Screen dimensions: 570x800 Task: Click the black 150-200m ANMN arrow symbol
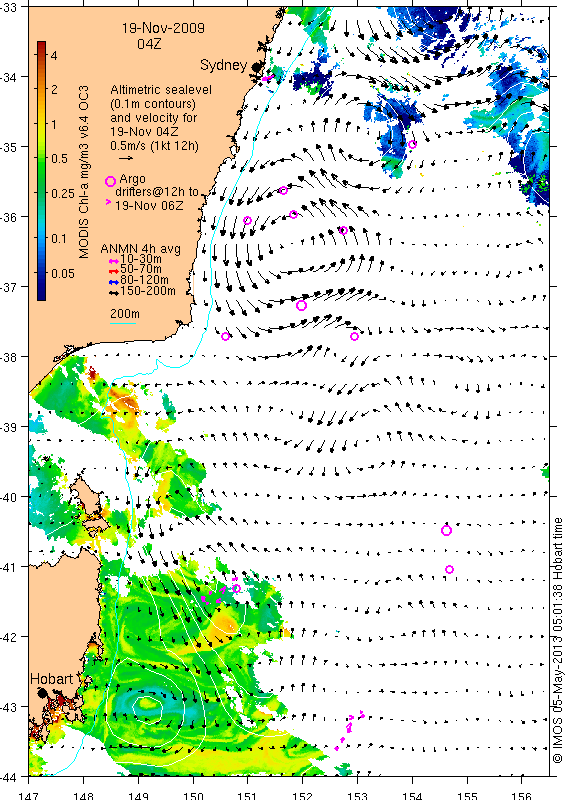pyautogui.click(x=114, y=292)
